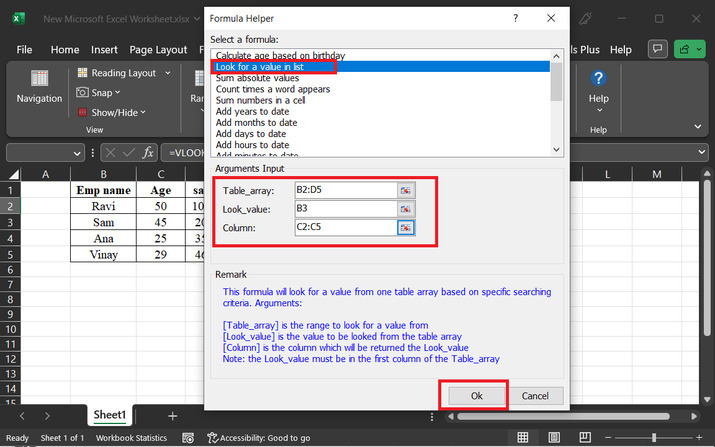Select the Sheet1 tab

[109, 415]
